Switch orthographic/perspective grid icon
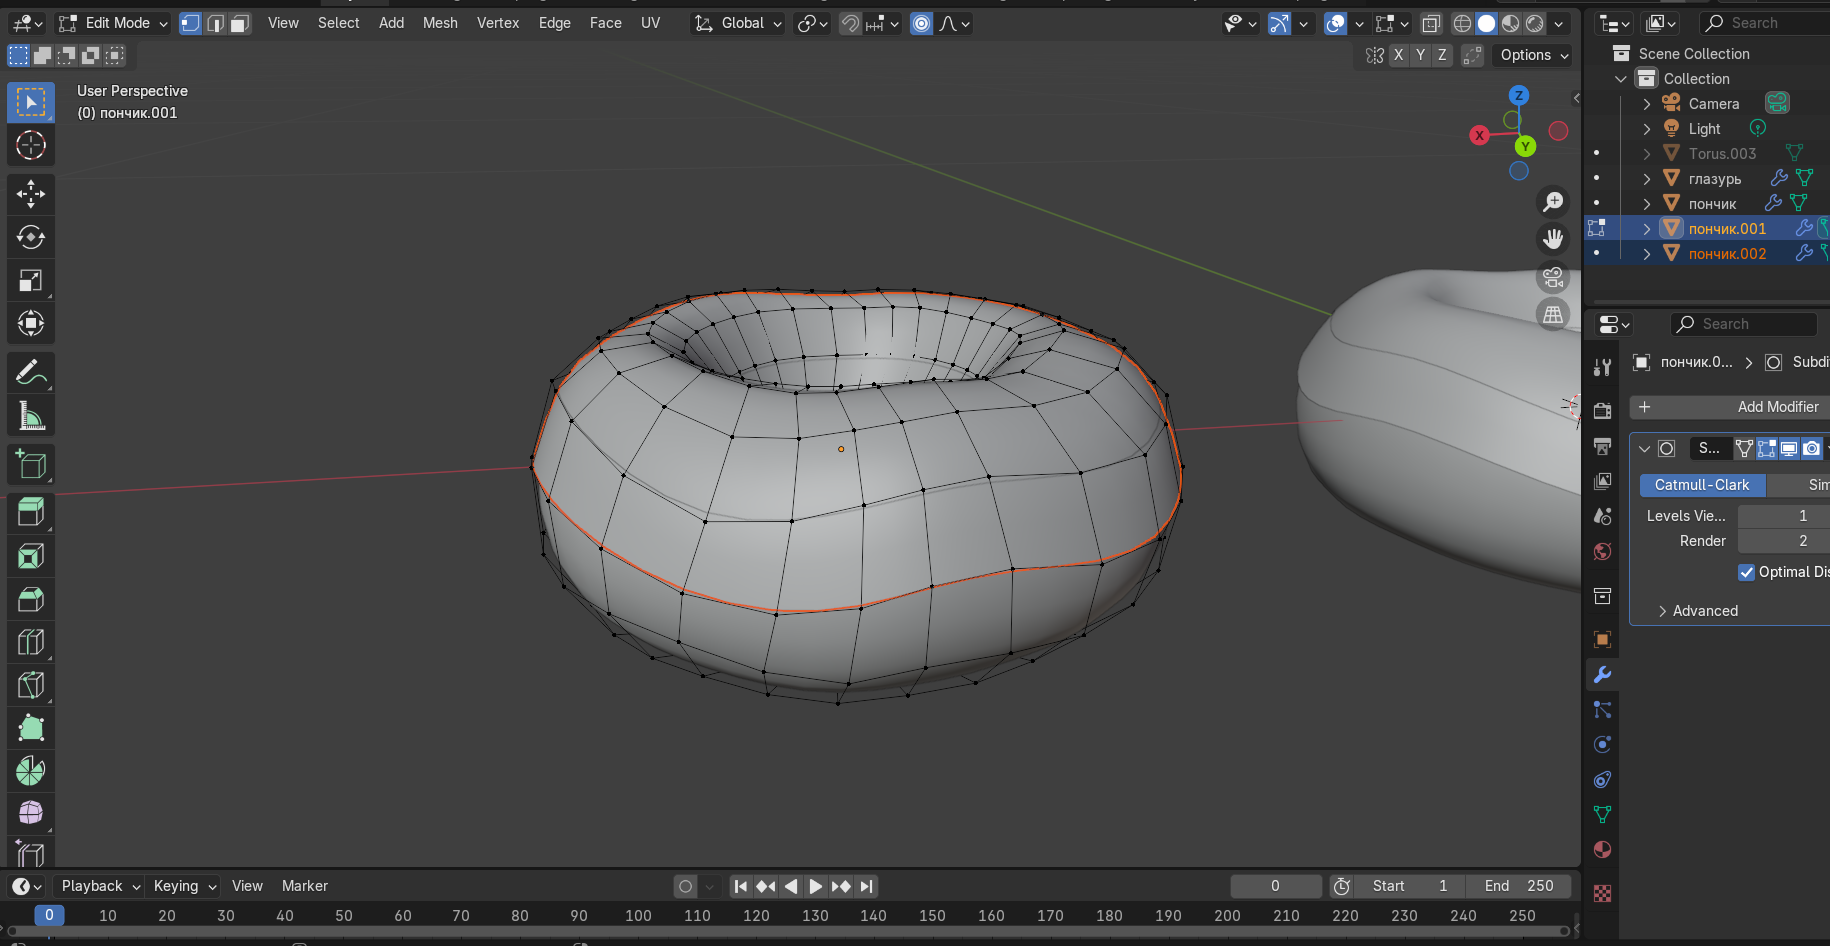The width and height of the screenshot is (1830, 946). tap(1553, 315)
